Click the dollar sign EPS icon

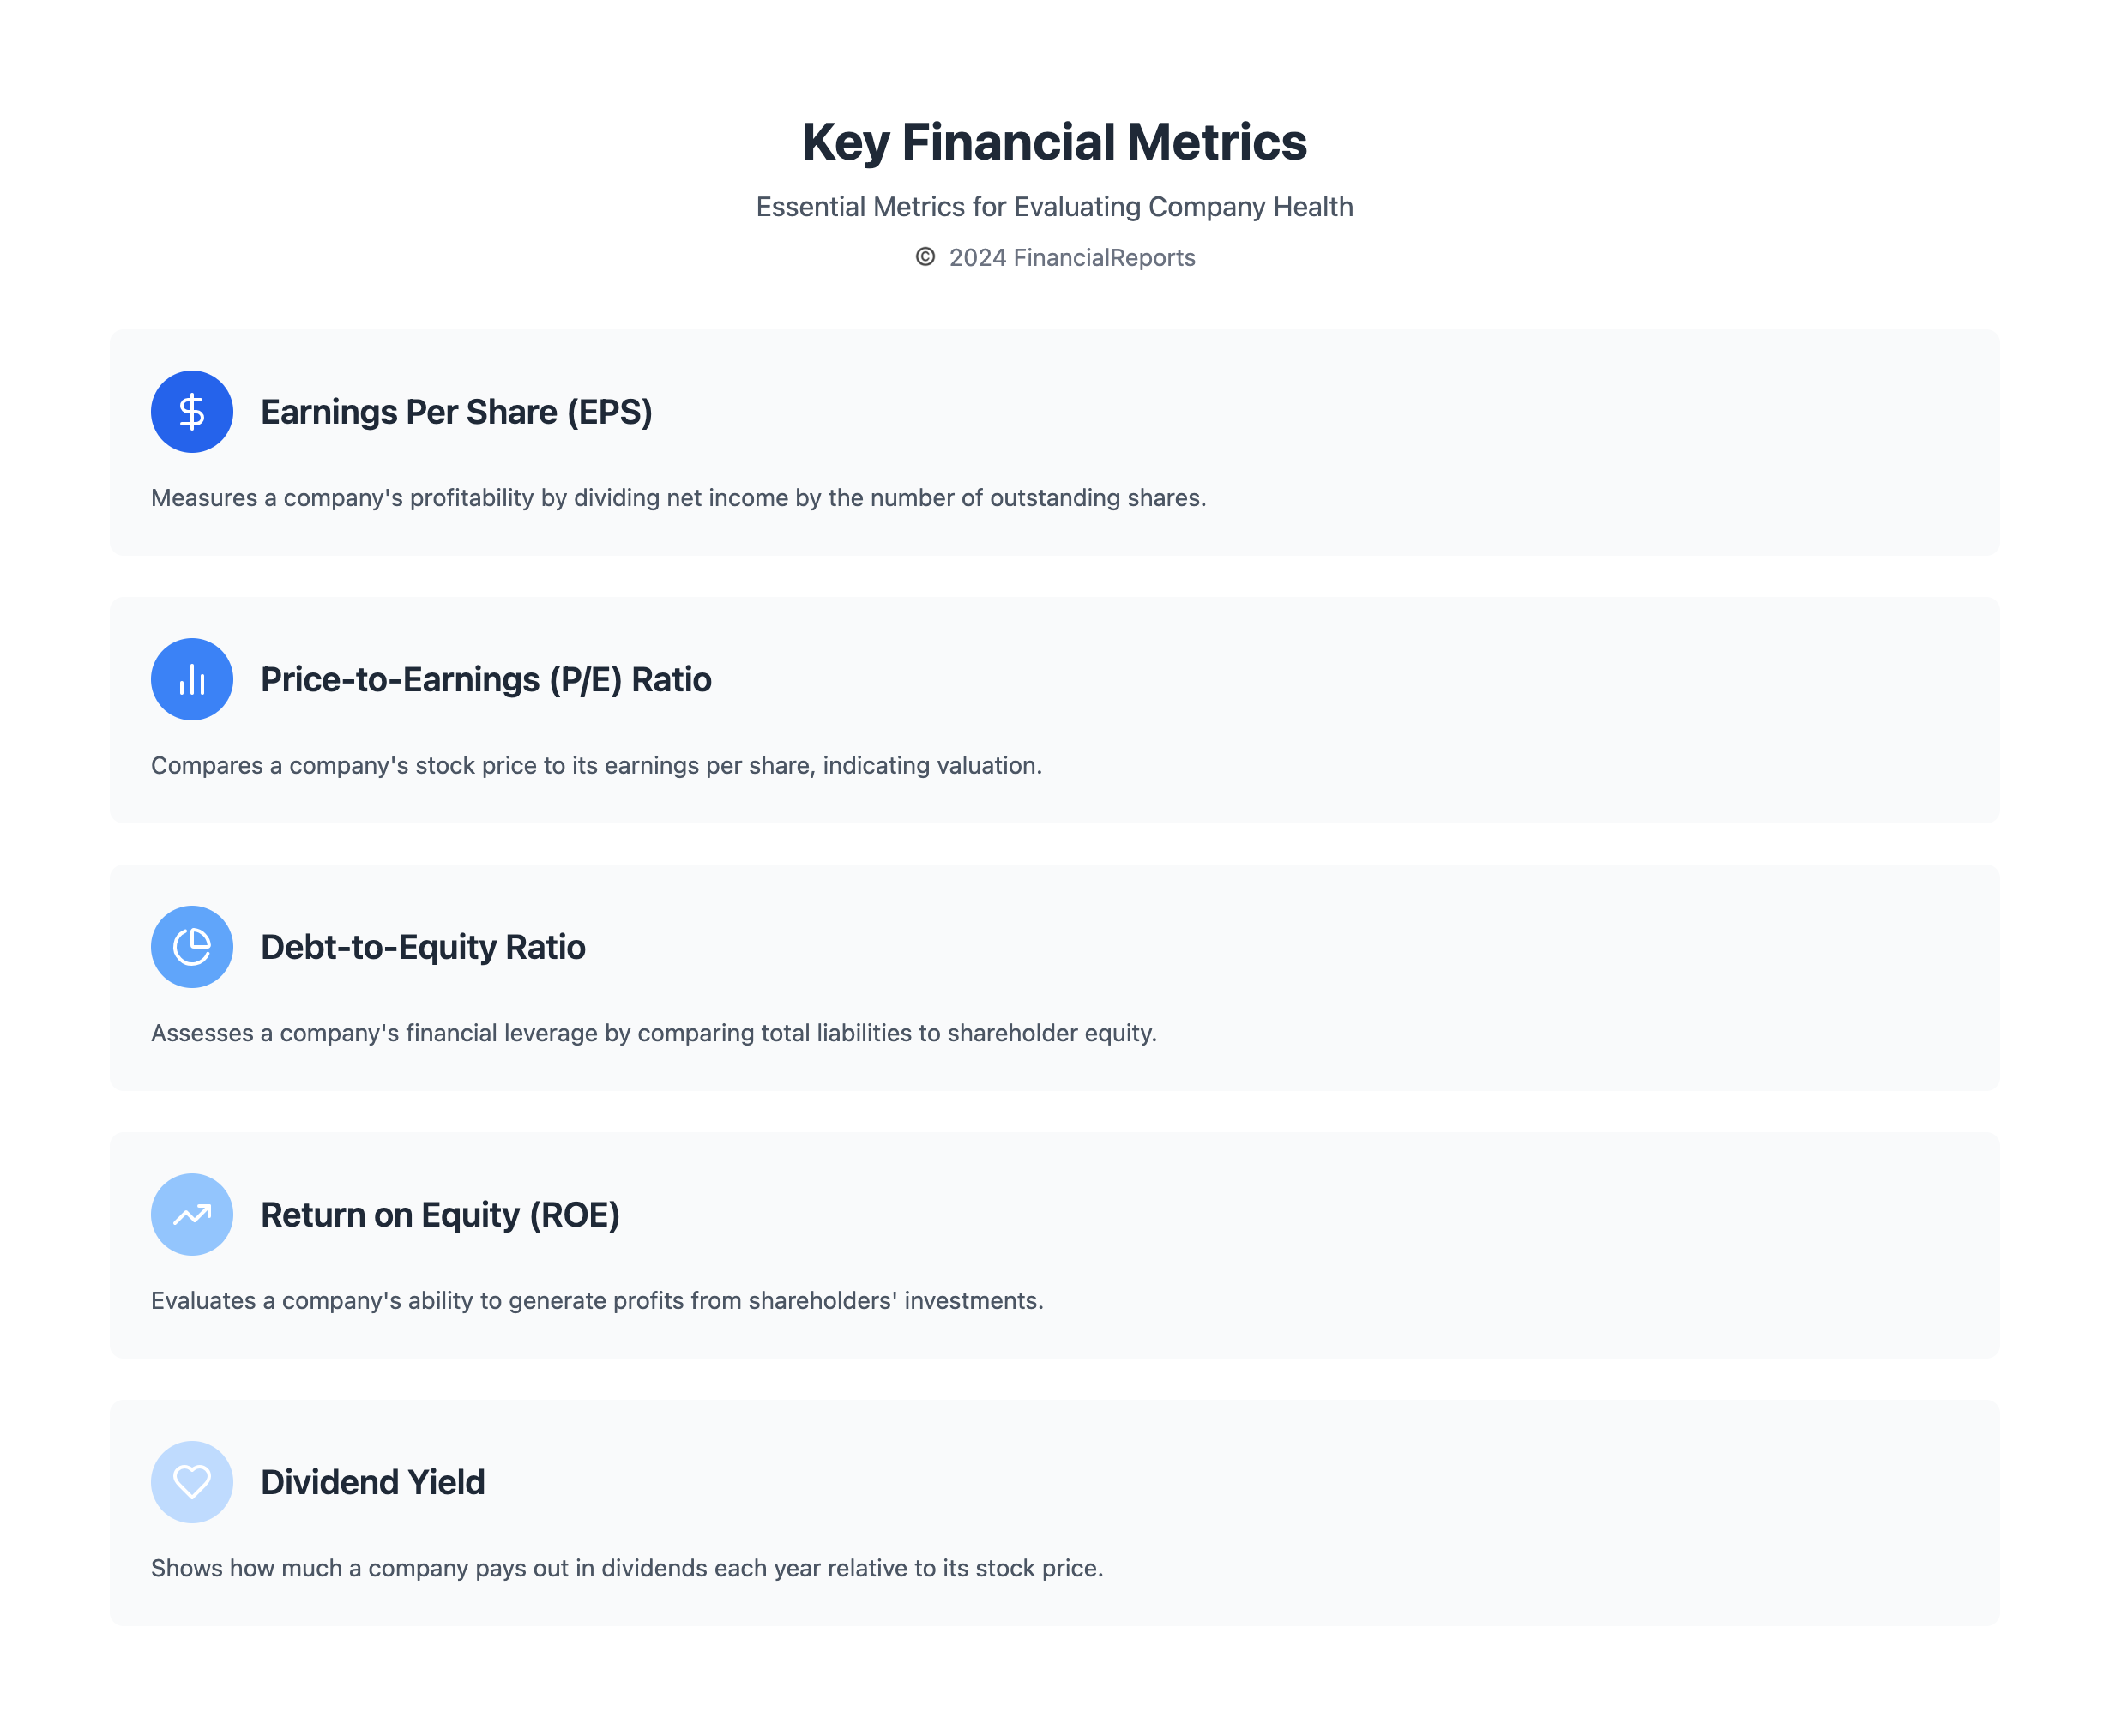(x=192, y=412)
